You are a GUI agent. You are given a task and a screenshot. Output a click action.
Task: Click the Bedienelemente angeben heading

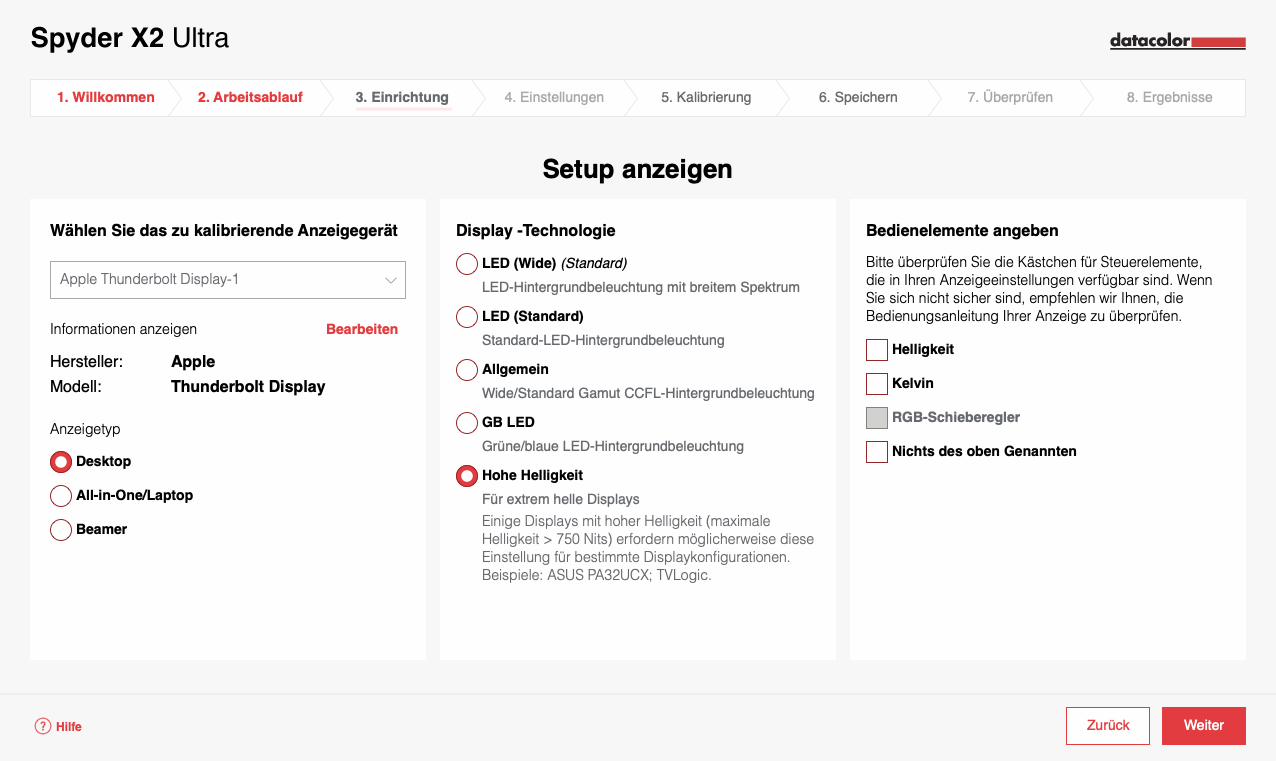click(x=962, y=231)
